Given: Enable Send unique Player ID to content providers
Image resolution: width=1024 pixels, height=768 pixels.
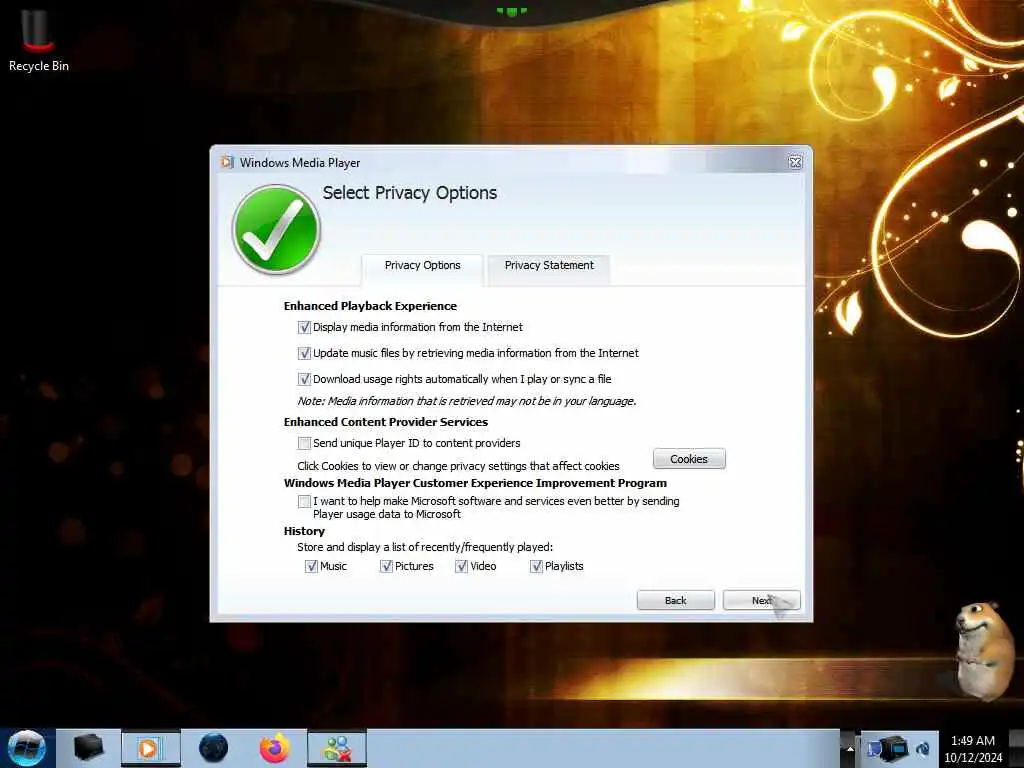Looking at the screenshot, I should [x=304, y=443].
